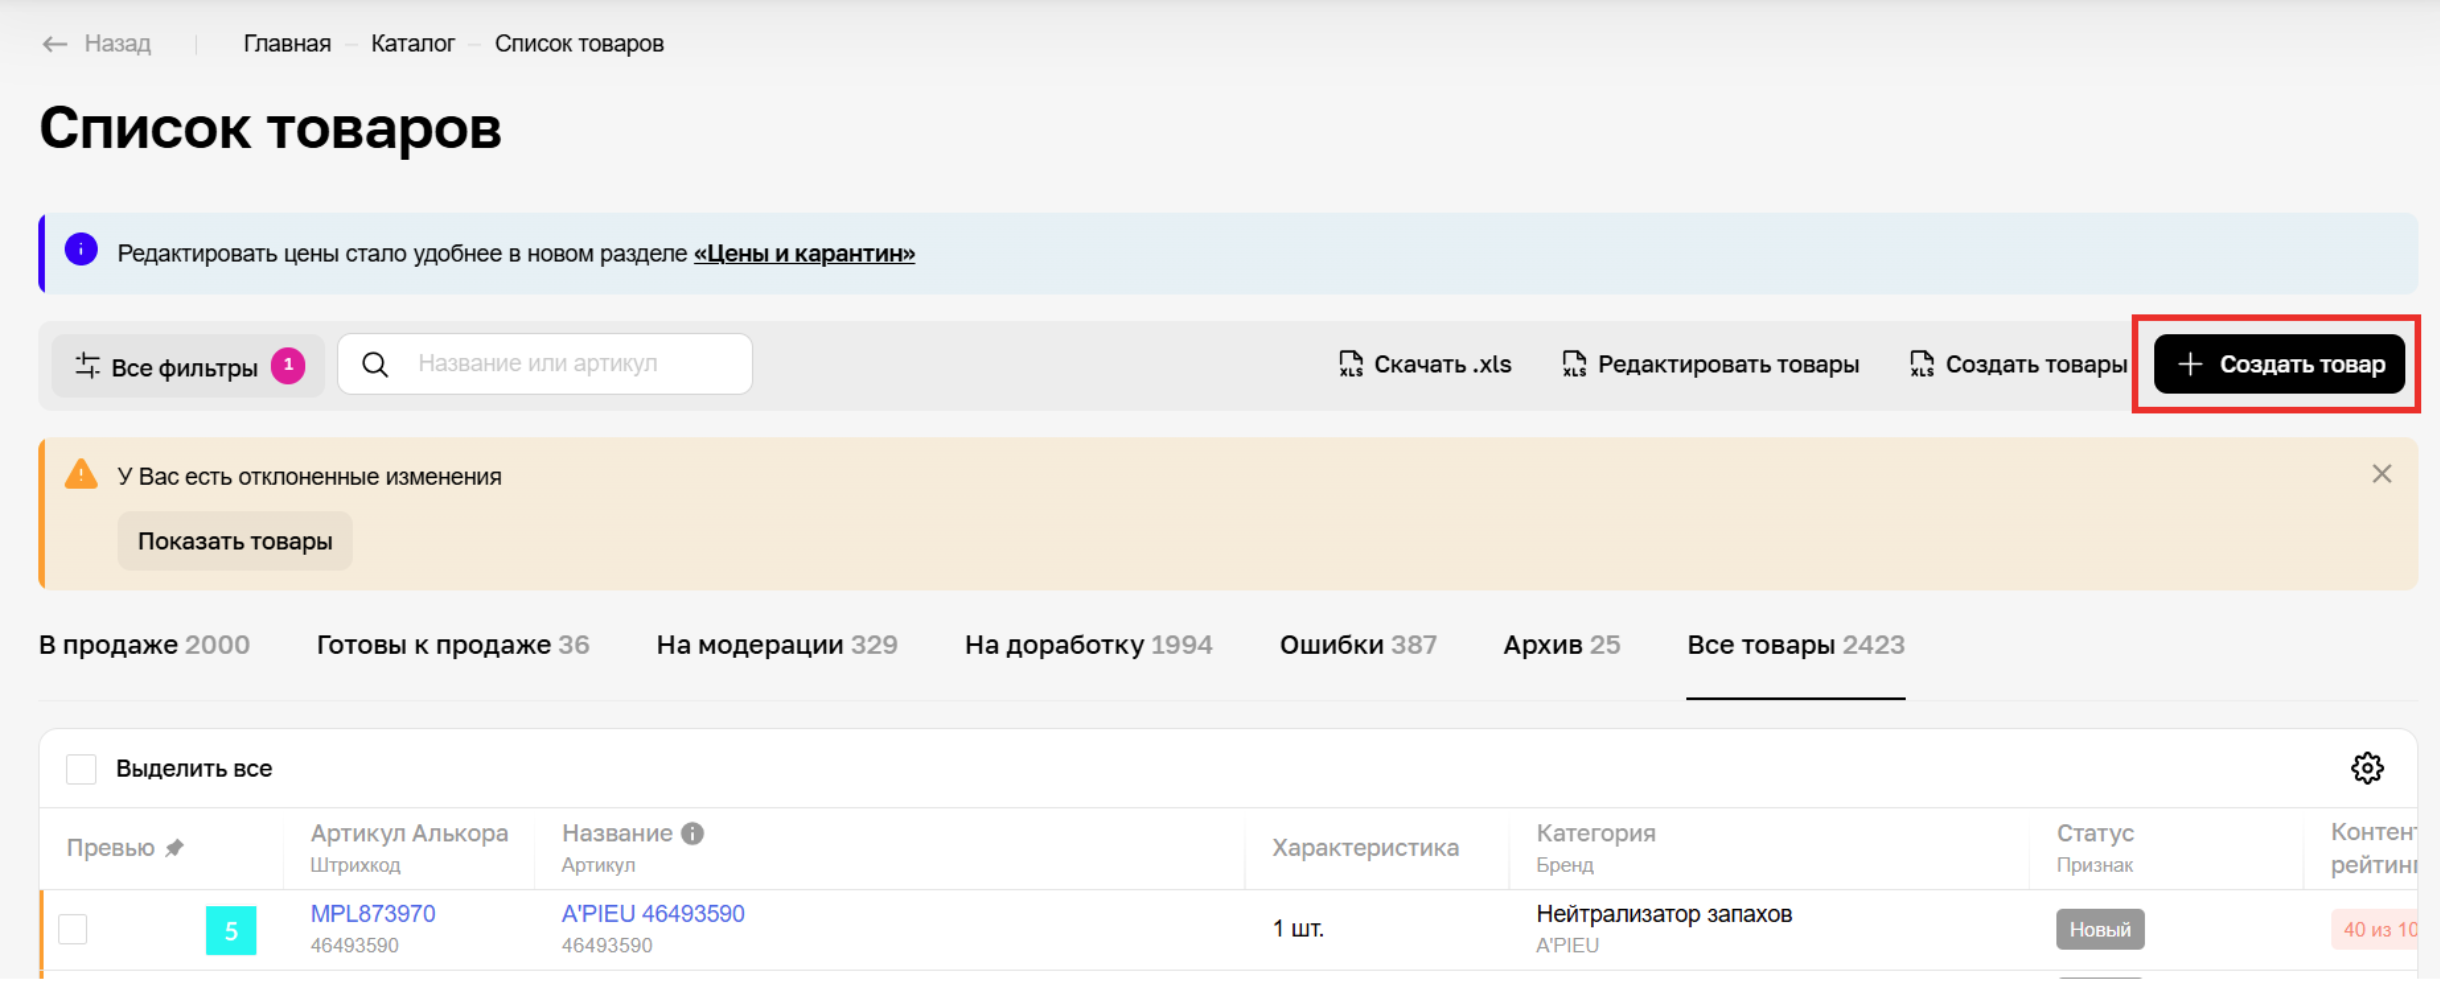Click the blue info circle in the top banner
This screenshot has width=2440, height=988.
(81, 252)
